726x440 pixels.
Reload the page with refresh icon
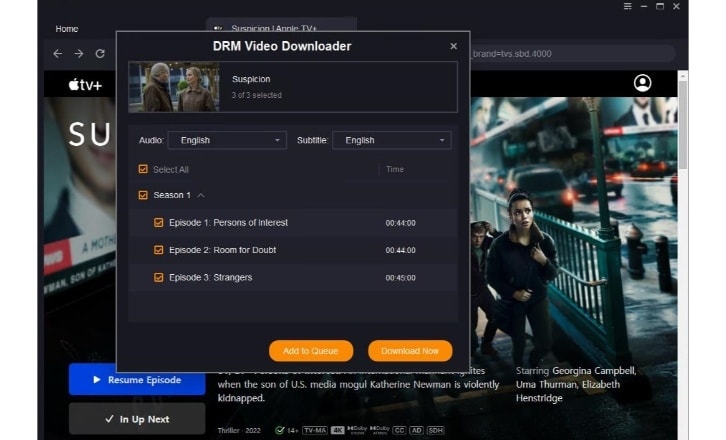(x=100, y=54)
